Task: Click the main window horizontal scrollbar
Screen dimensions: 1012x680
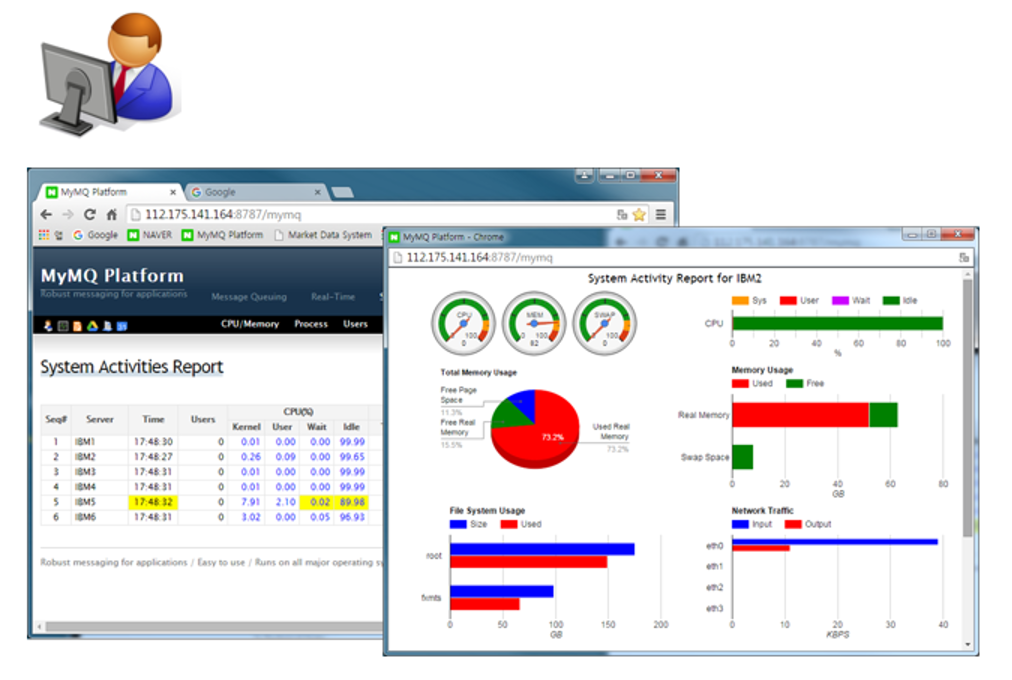Action: (x=213, y=626)
